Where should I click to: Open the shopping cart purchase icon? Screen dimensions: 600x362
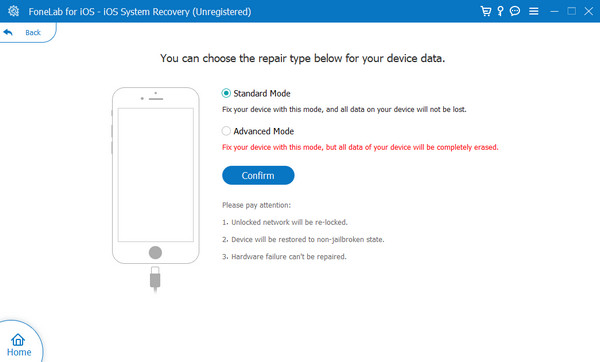click(x=486, y=11)
